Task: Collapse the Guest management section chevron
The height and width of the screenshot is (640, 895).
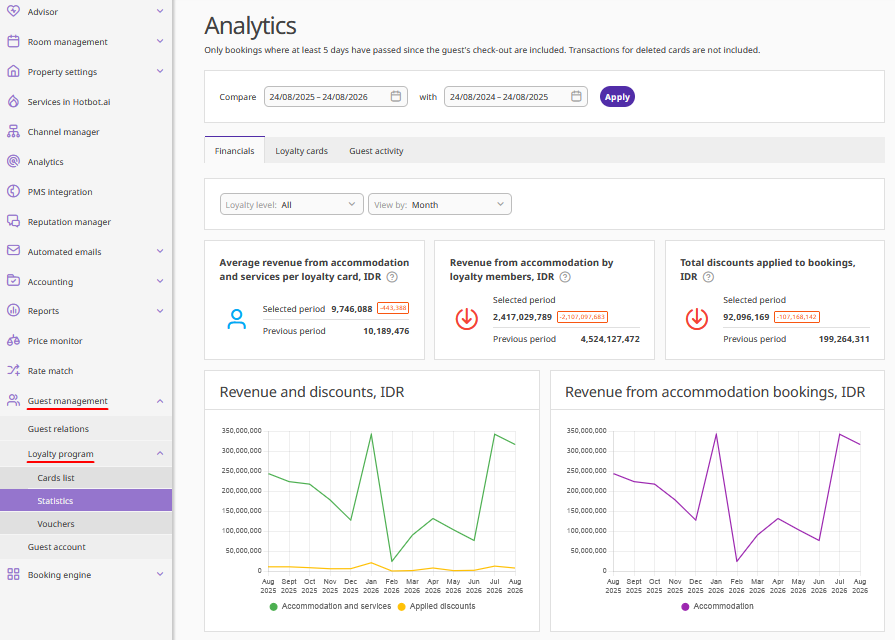Action: pyautogui.click(x=160, y=401)
